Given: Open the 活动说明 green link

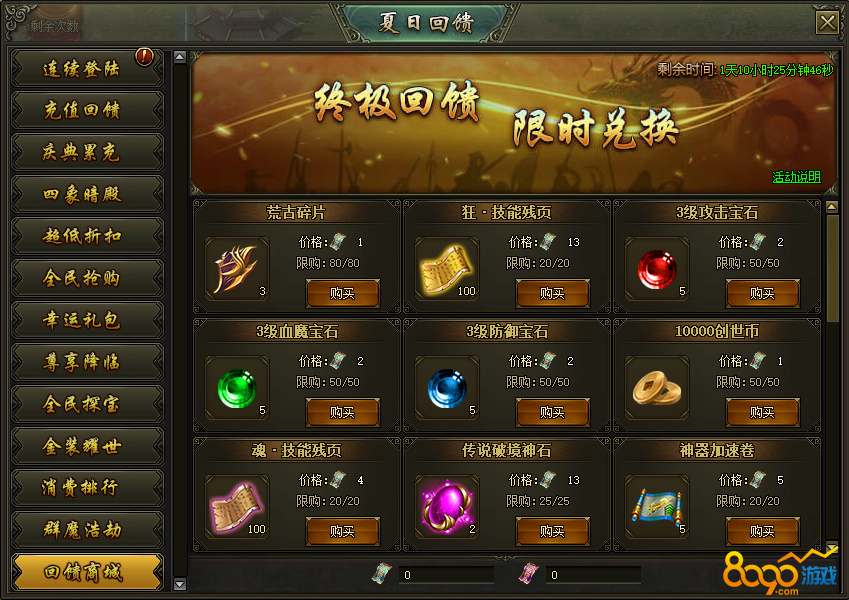Looking at the screenshot, I should pyautogui.click(x=796, y=177).
